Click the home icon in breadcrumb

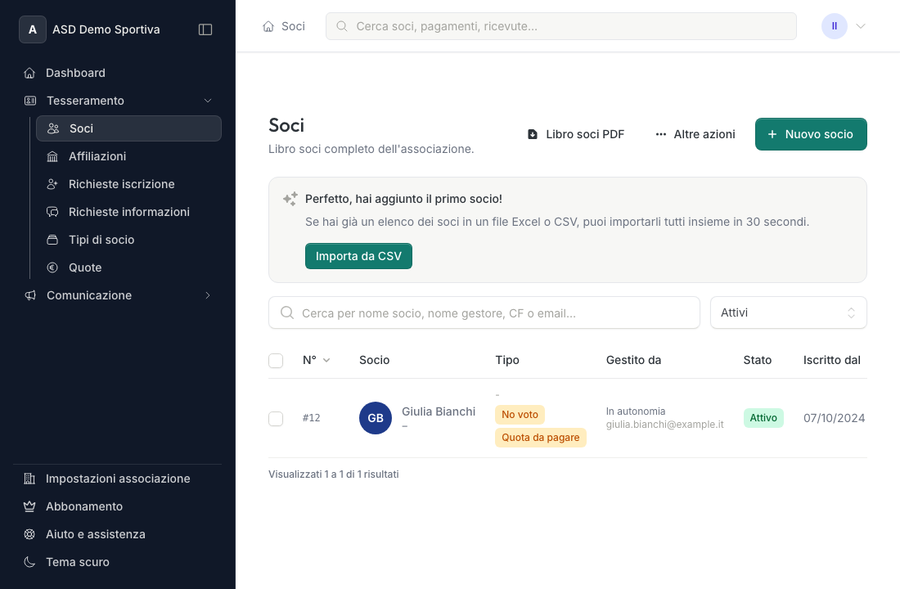pos(268,26)
